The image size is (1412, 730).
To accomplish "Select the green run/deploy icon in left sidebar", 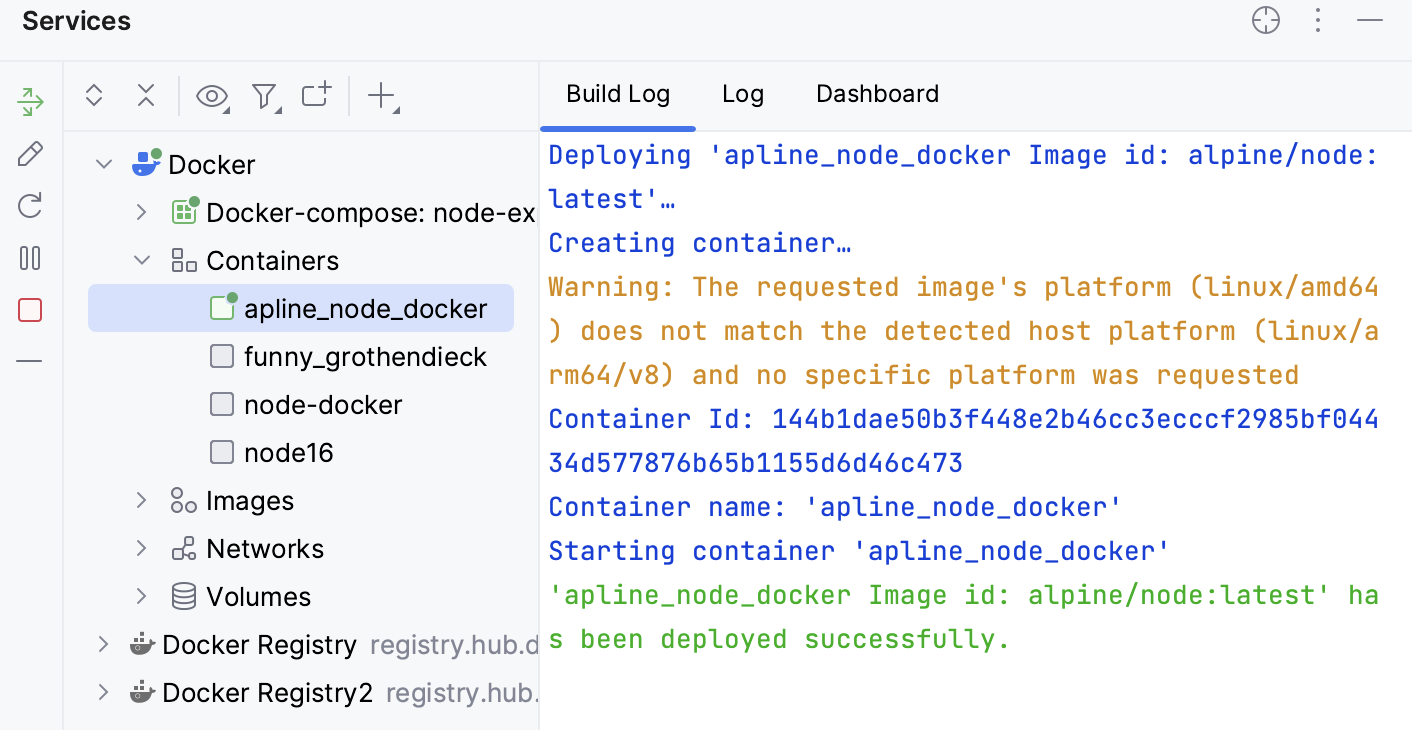I will click(x=30, y=102).
